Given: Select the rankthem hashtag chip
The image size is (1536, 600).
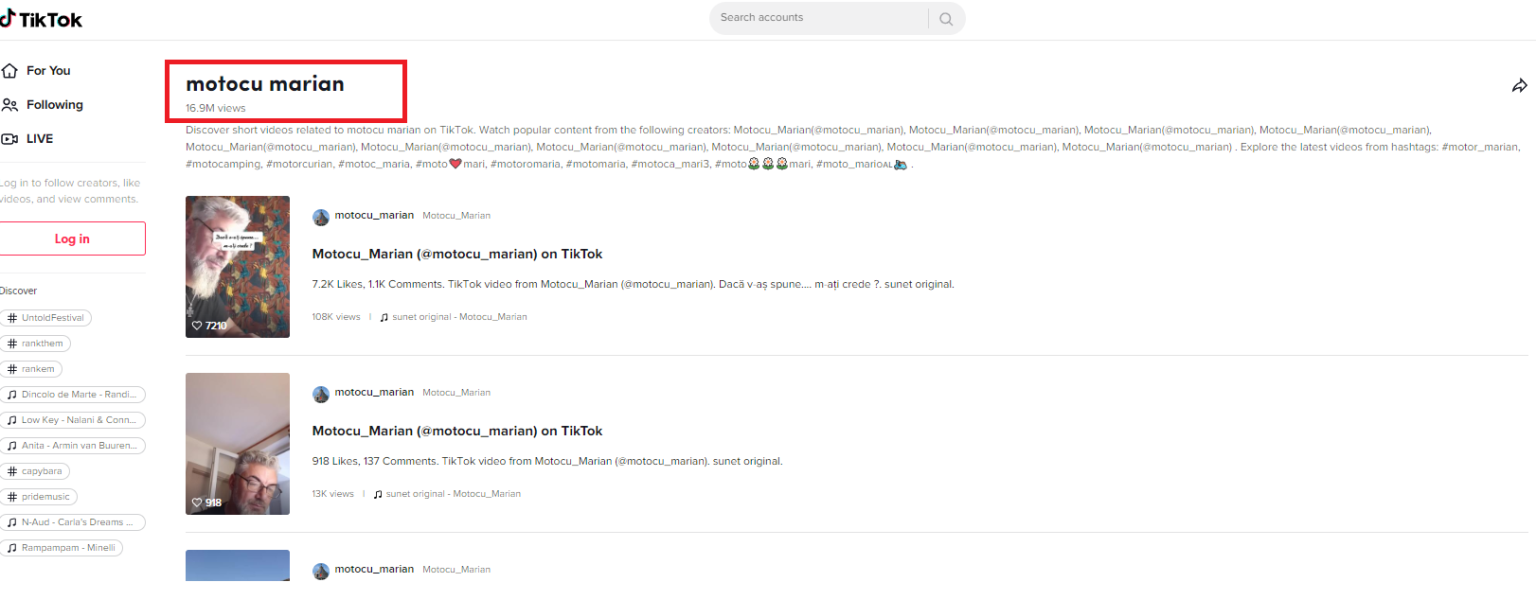Looking at the screenshot, I should point(36,344).
